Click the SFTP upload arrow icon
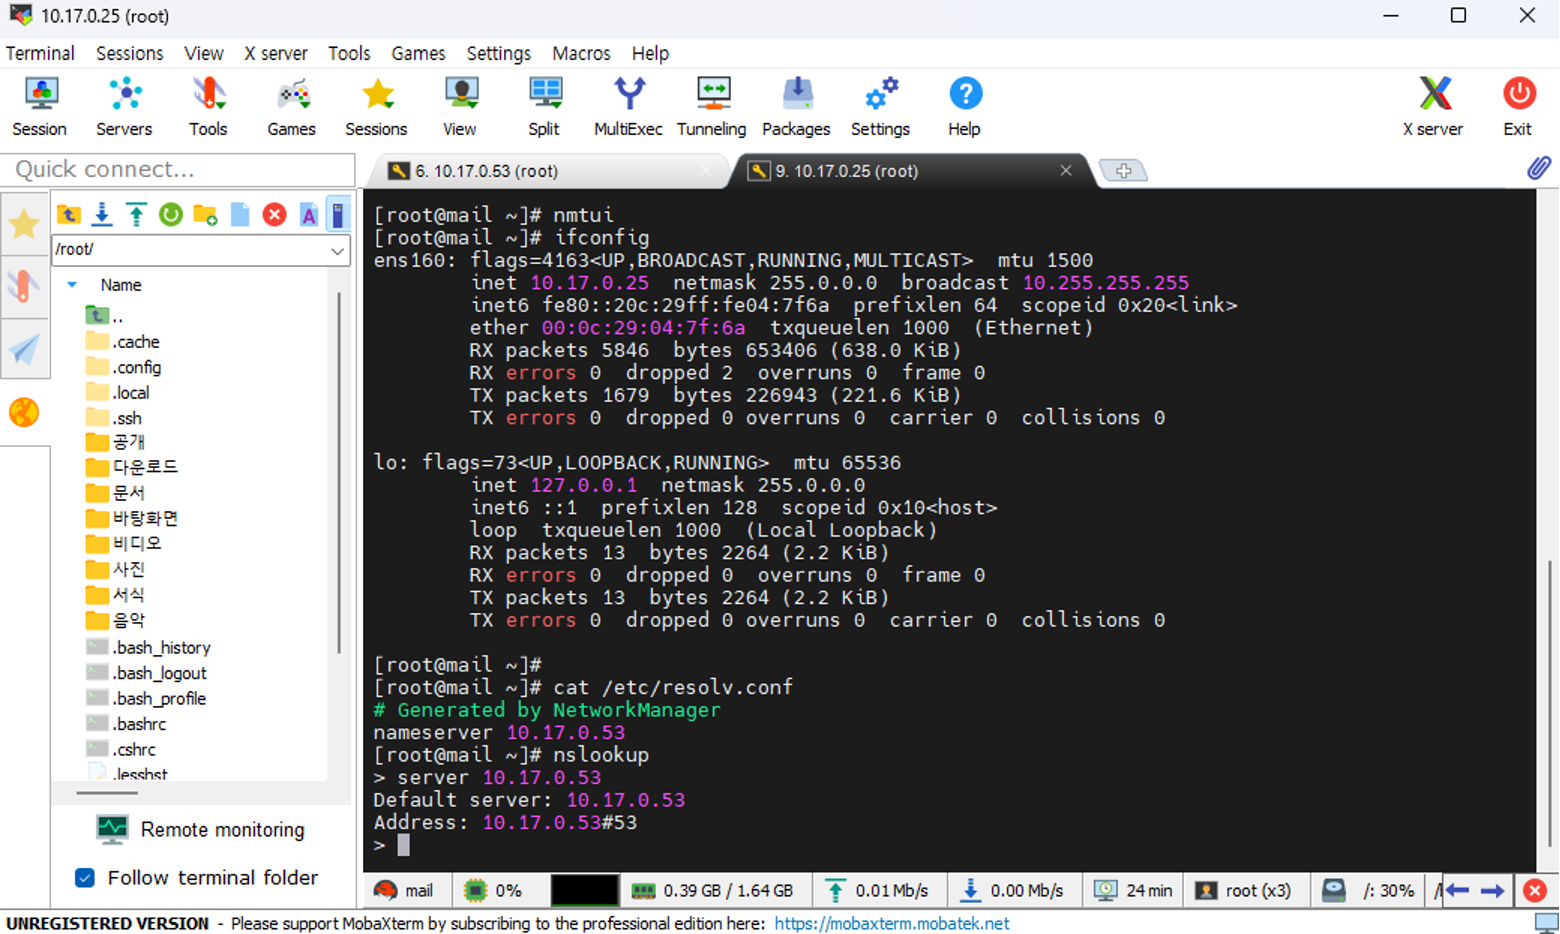The height and width of the screenshot is (934, 1560). click(136, 215)
